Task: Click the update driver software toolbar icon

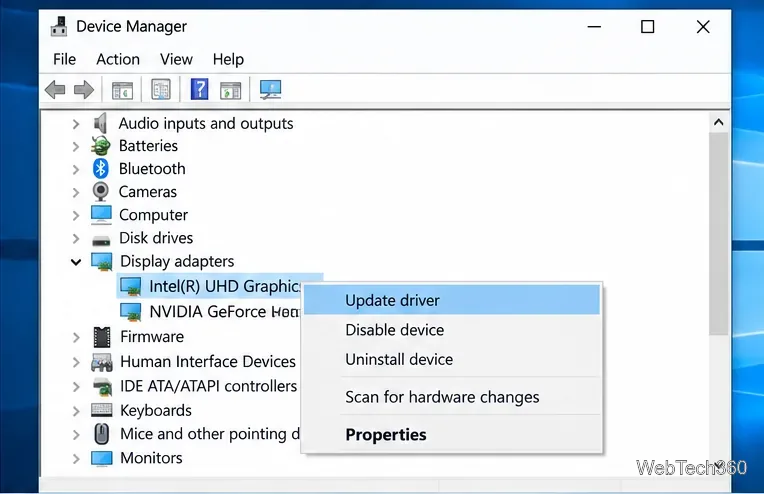Action: (230, 91)
